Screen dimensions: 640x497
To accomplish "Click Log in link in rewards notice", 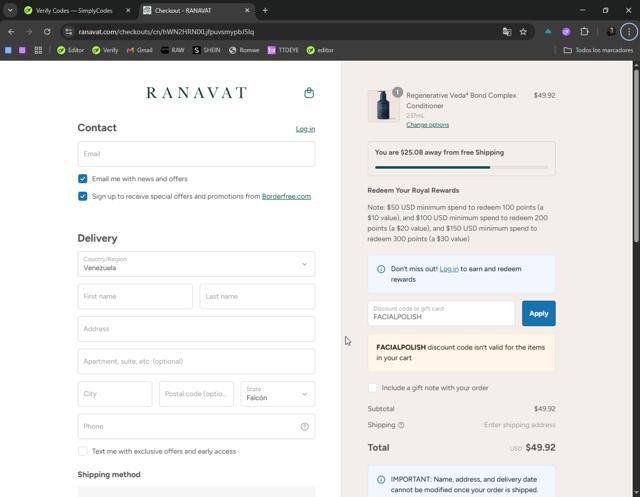I will click(x=449, y=269).
